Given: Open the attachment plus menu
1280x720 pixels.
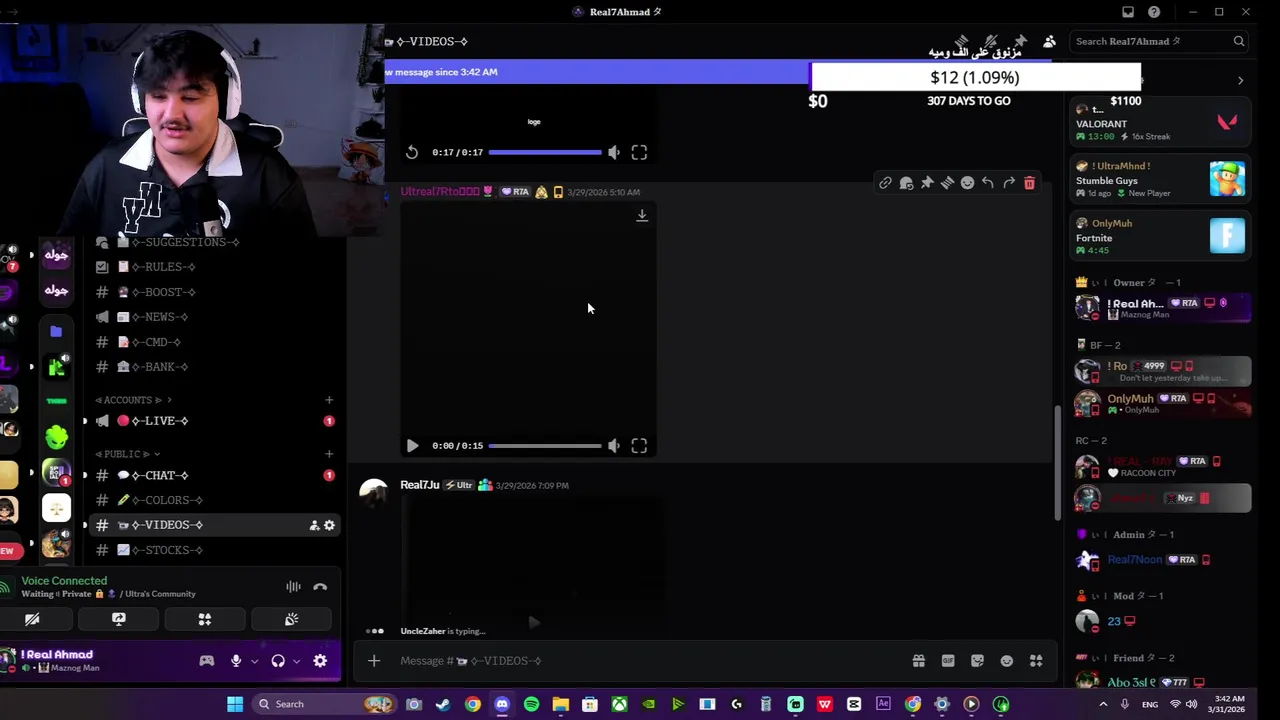Looking at the screenshot, I should click(x=374, y=661).
